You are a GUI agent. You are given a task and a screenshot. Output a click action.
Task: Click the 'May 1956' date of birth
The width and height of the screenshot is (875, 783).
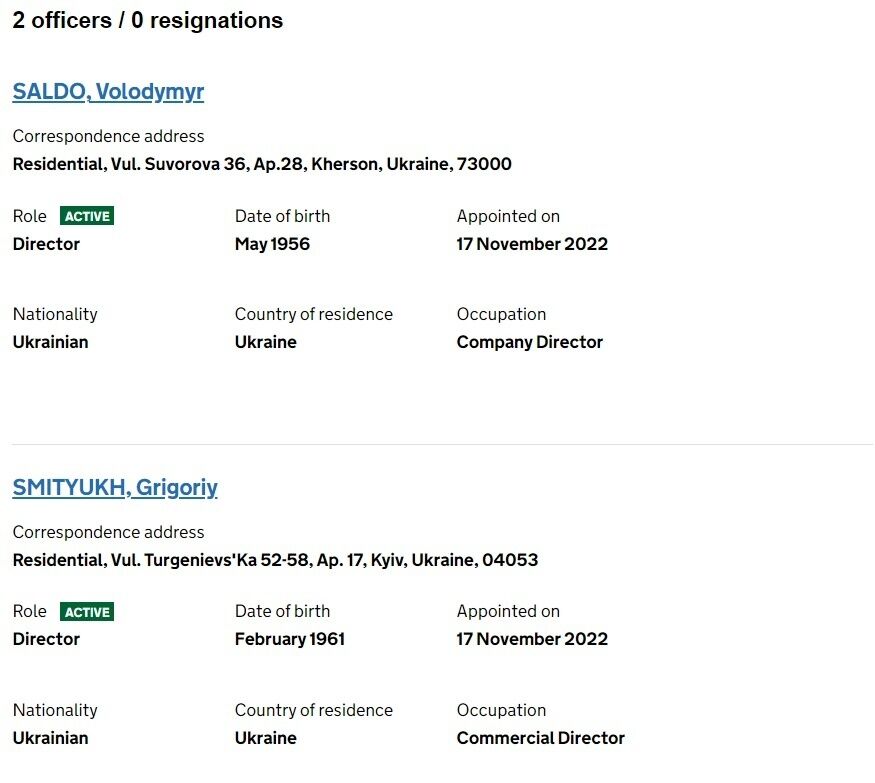(x=272, y=244)
